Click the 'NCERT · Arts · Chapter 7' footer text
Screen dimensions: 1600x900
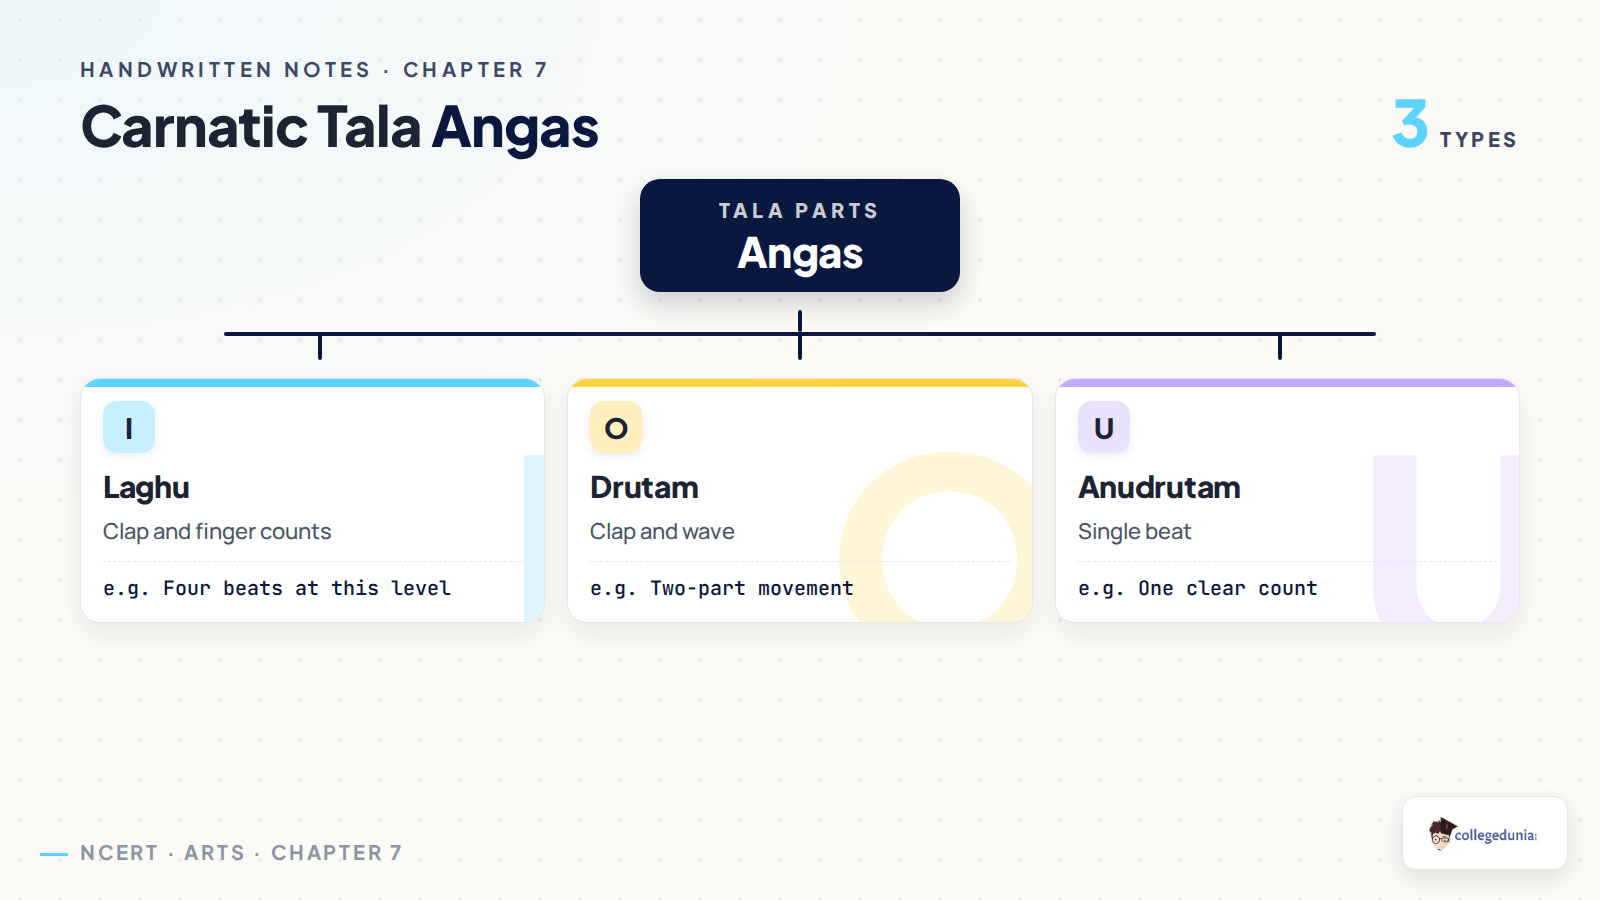(241, 853)
